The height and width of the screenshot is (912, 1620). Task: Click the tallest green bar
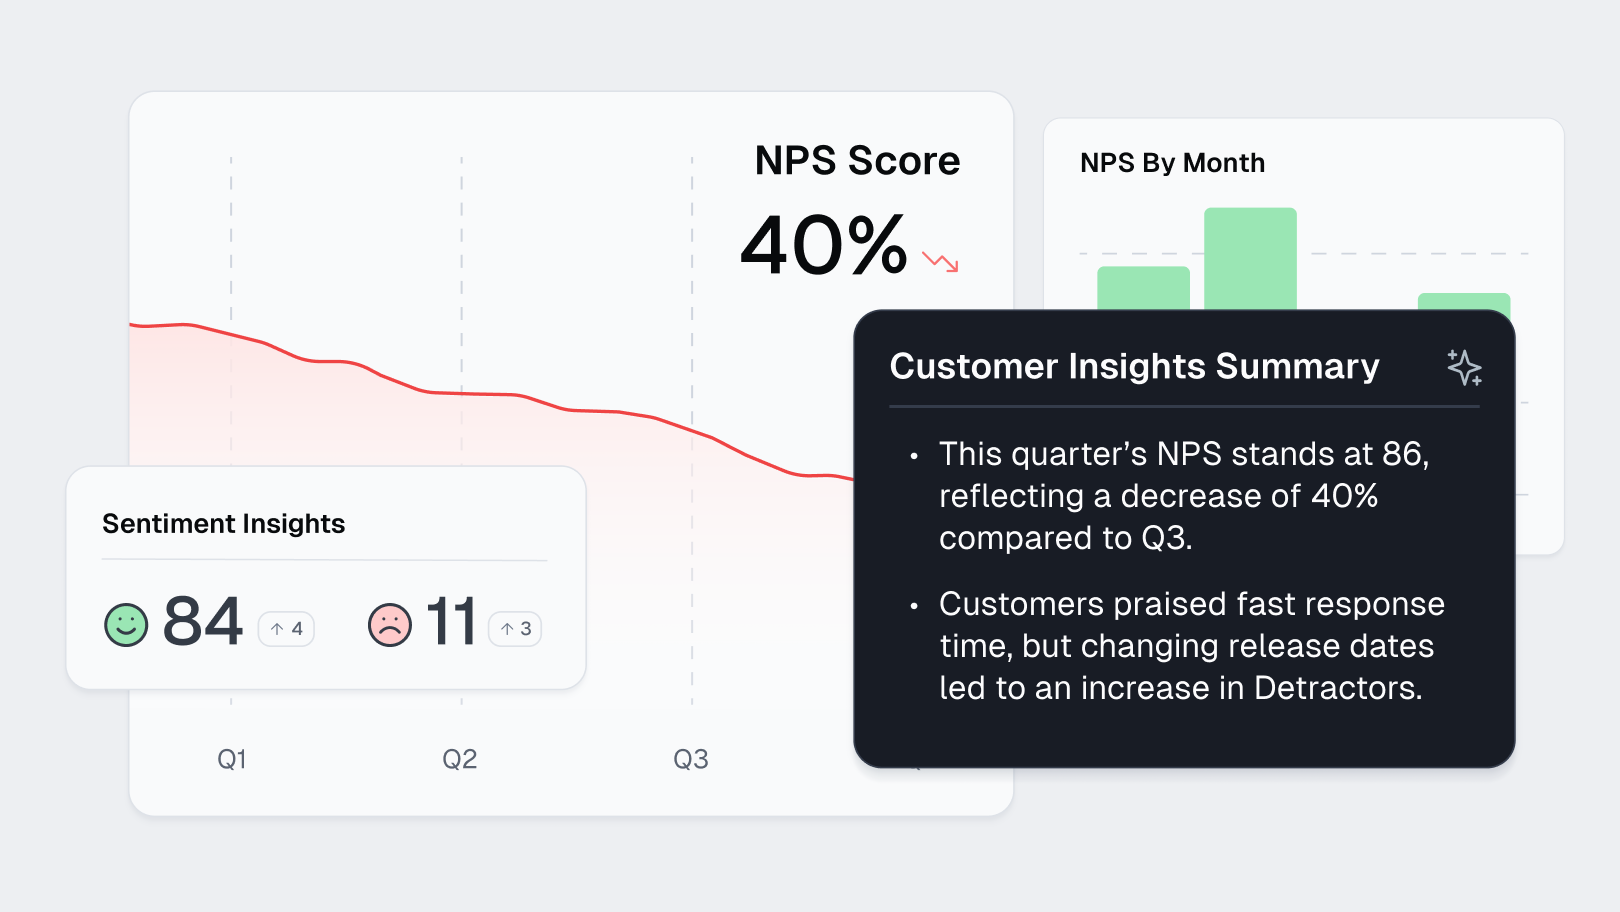pos(1250,258)
